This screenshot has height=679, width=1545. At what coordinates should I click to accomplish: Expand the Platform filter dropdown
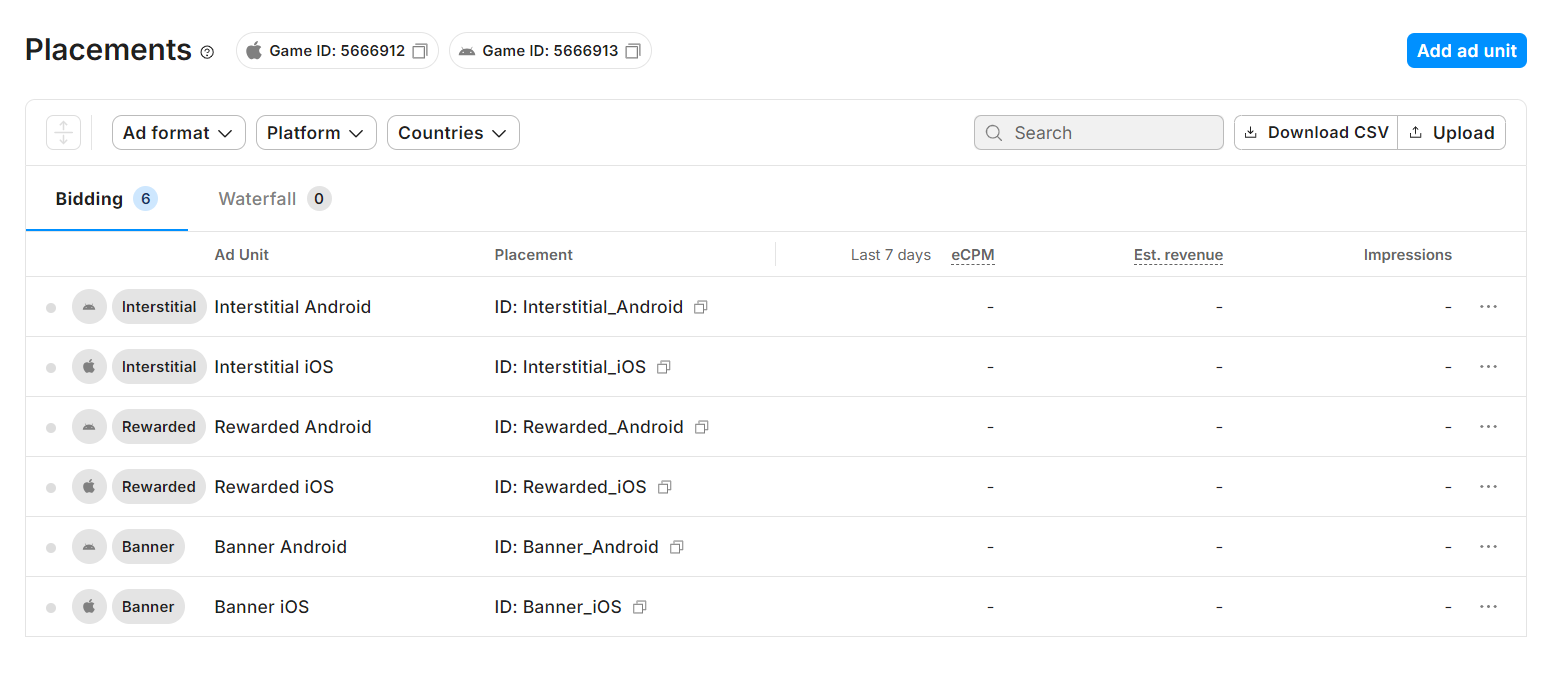[x=315, y=133]
